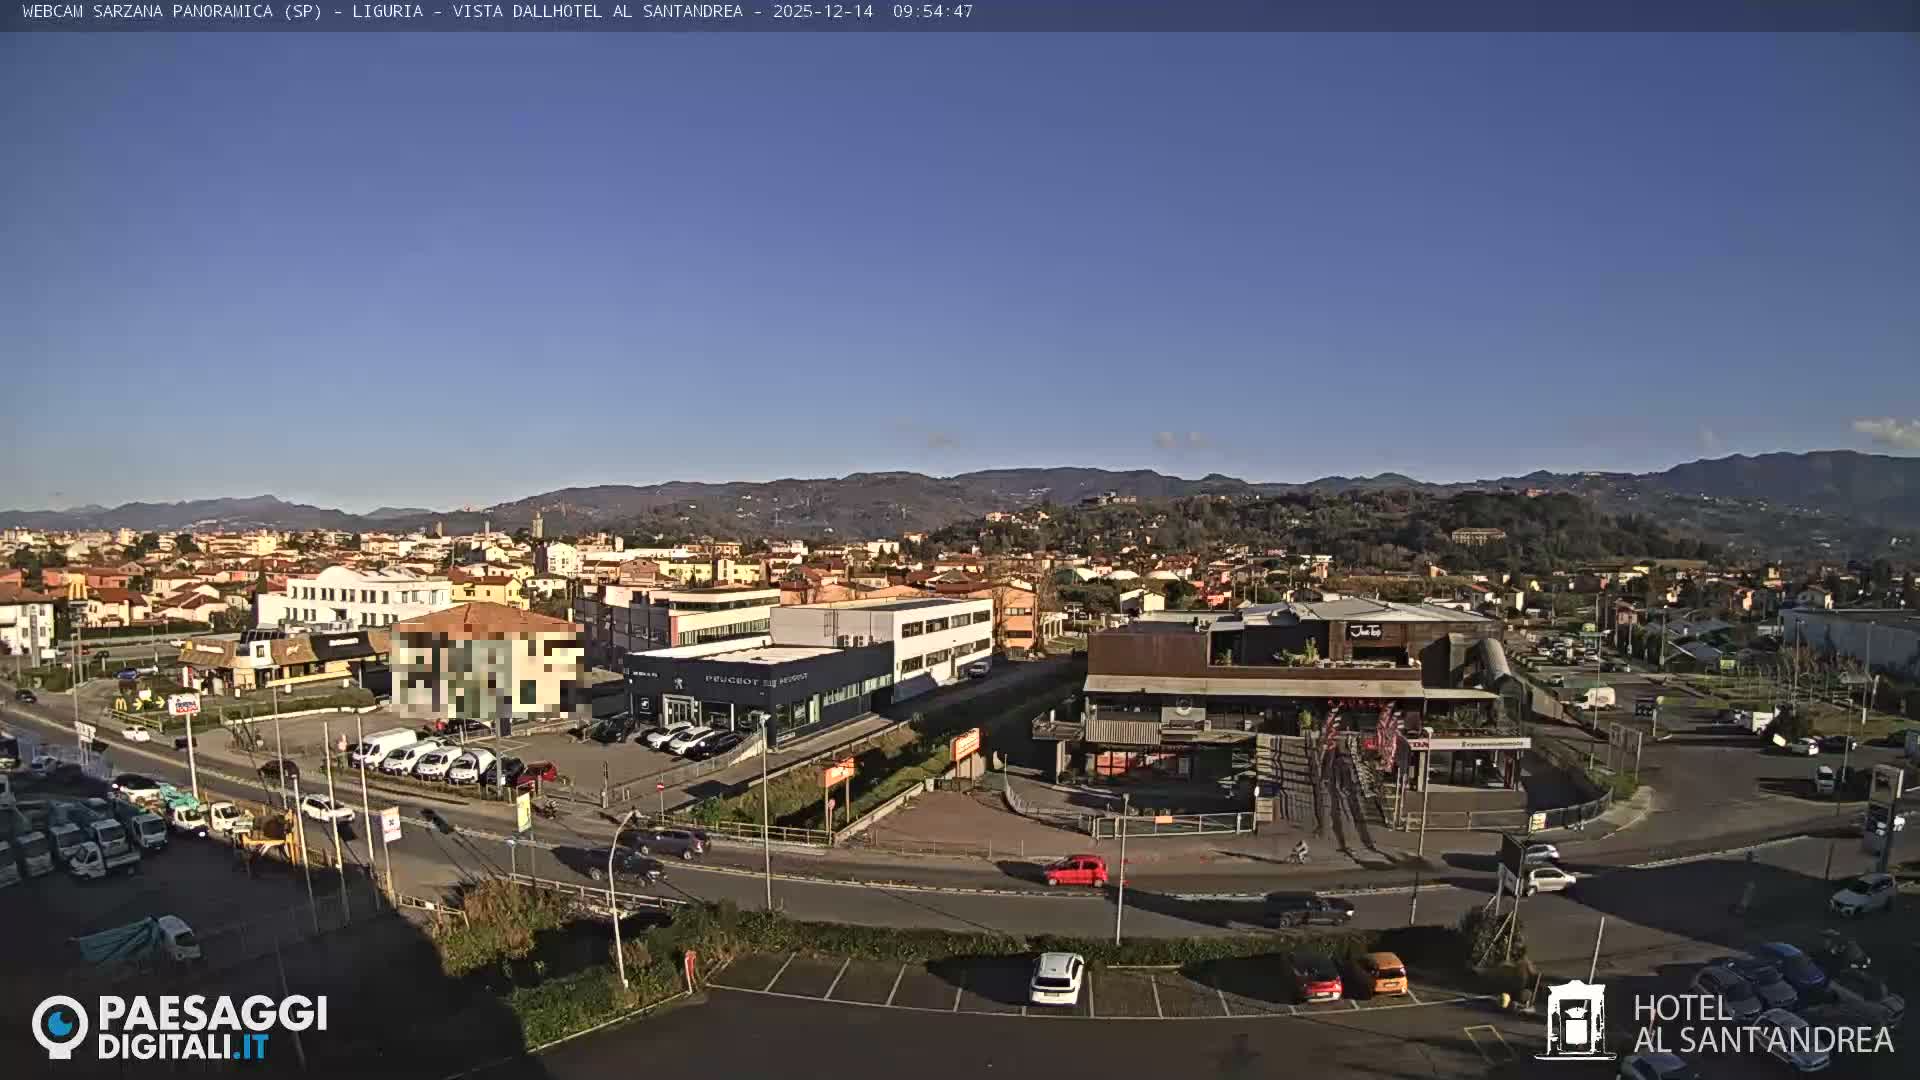1920x1080 pixels.
Task: Click the timestamp 09:54:47 in the header
Action: pos(934,13)
